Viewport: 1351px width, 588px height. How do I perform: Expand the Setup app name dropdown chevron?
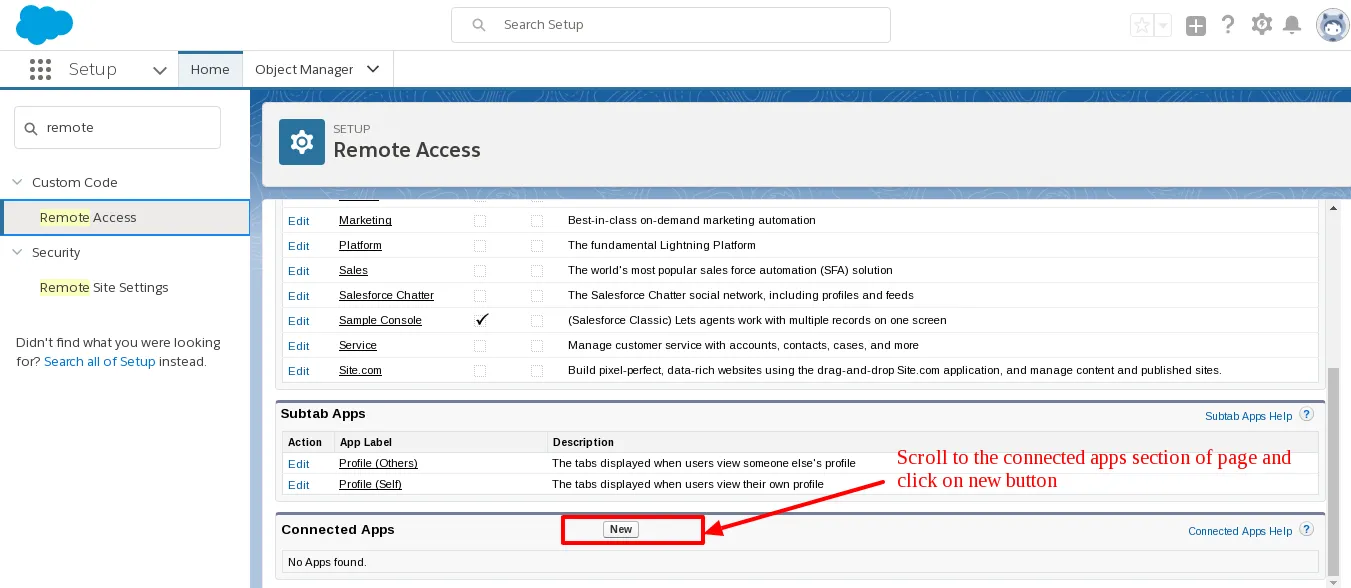pyautogui.click(x=159, y=70)
